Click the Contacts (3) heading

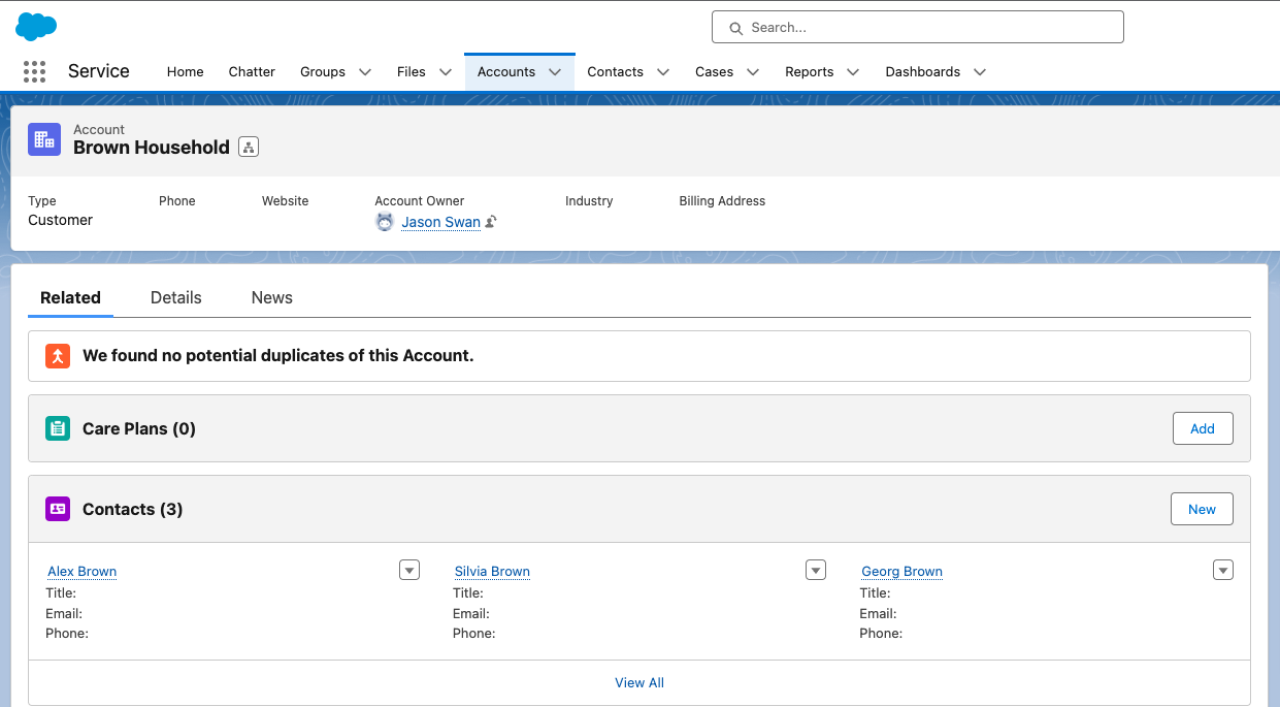tap(132, 509)
